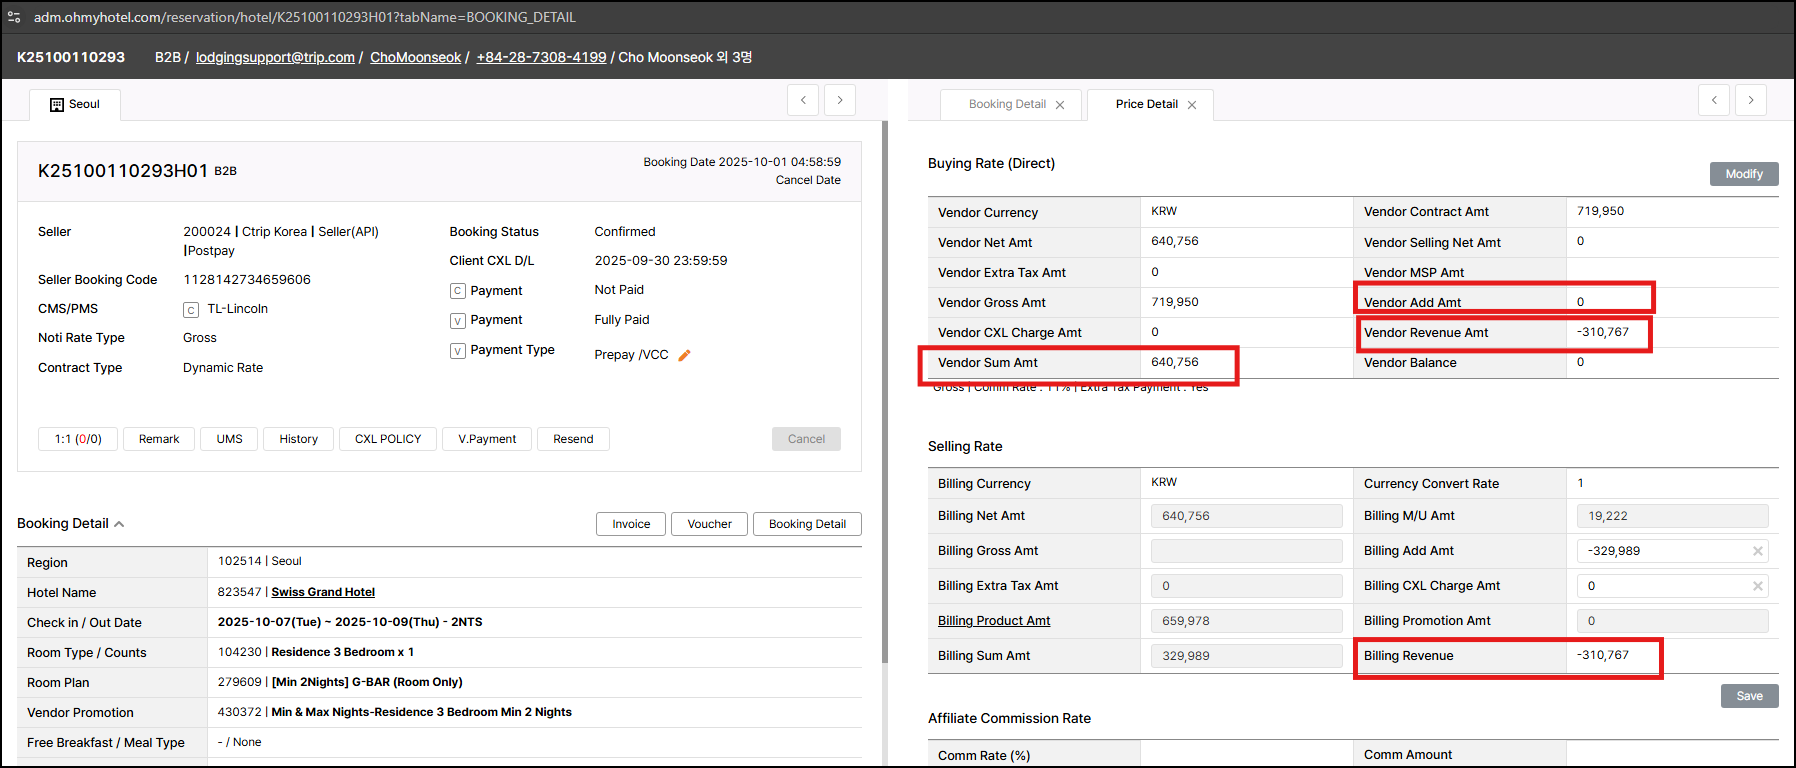Open the browser site info icon in address bar
This screenshot has width=1796, height=768.
[14, 17]
